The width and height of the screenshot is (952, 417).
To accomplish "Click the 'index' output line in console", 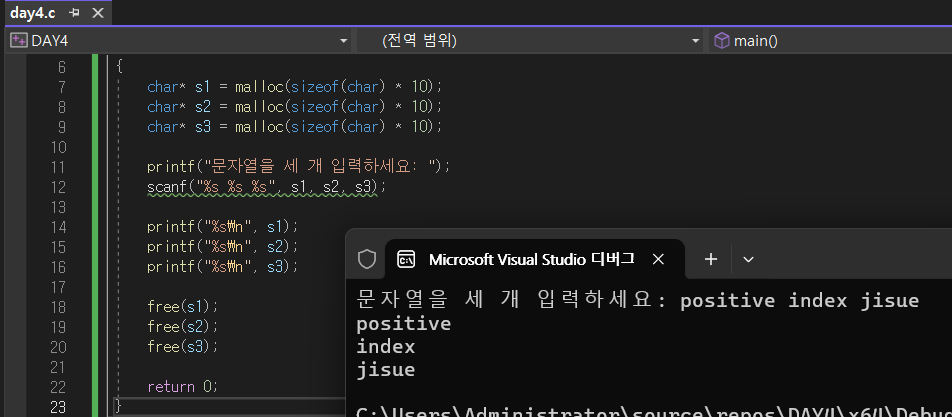I will [386, 347].
